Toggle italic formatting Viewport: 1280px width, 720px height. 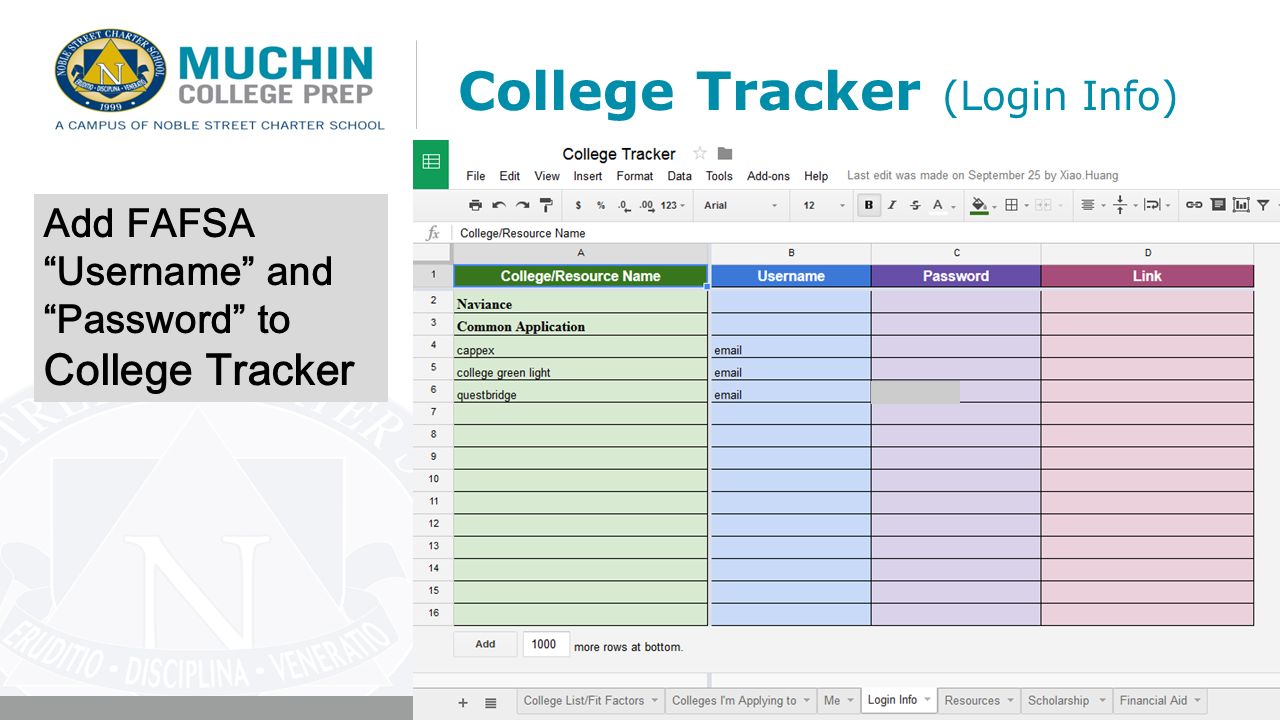pos(892,205)
